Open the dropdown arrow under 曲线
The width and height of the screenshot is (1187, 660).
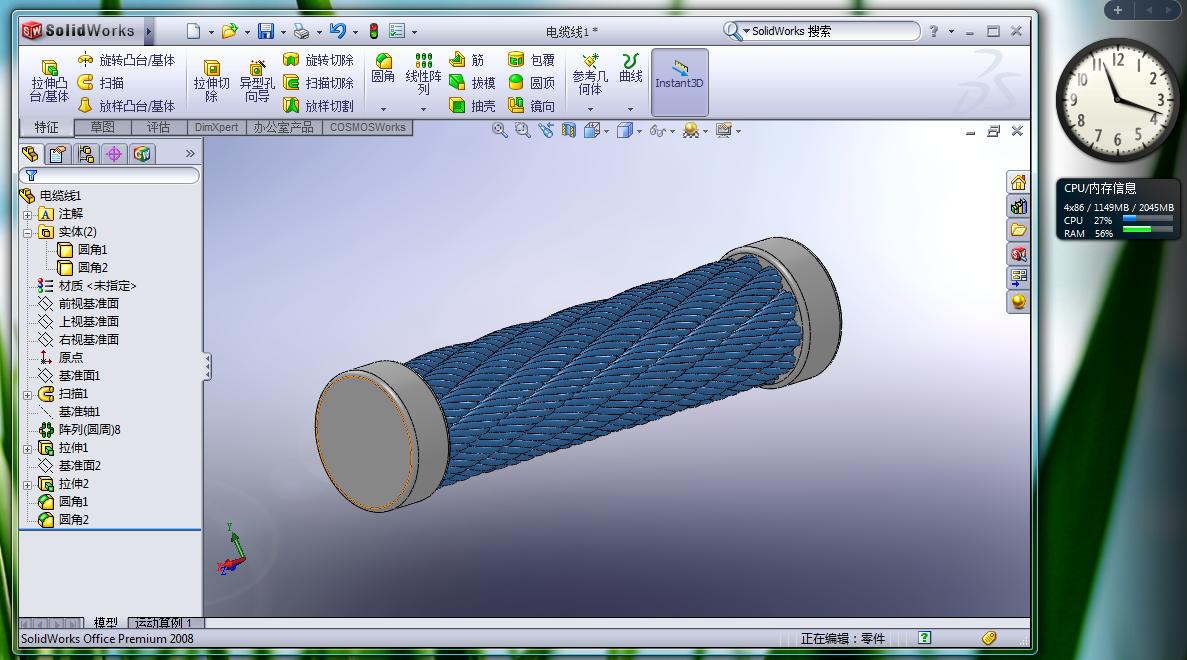pyautogui.click(x=631, y=109)
